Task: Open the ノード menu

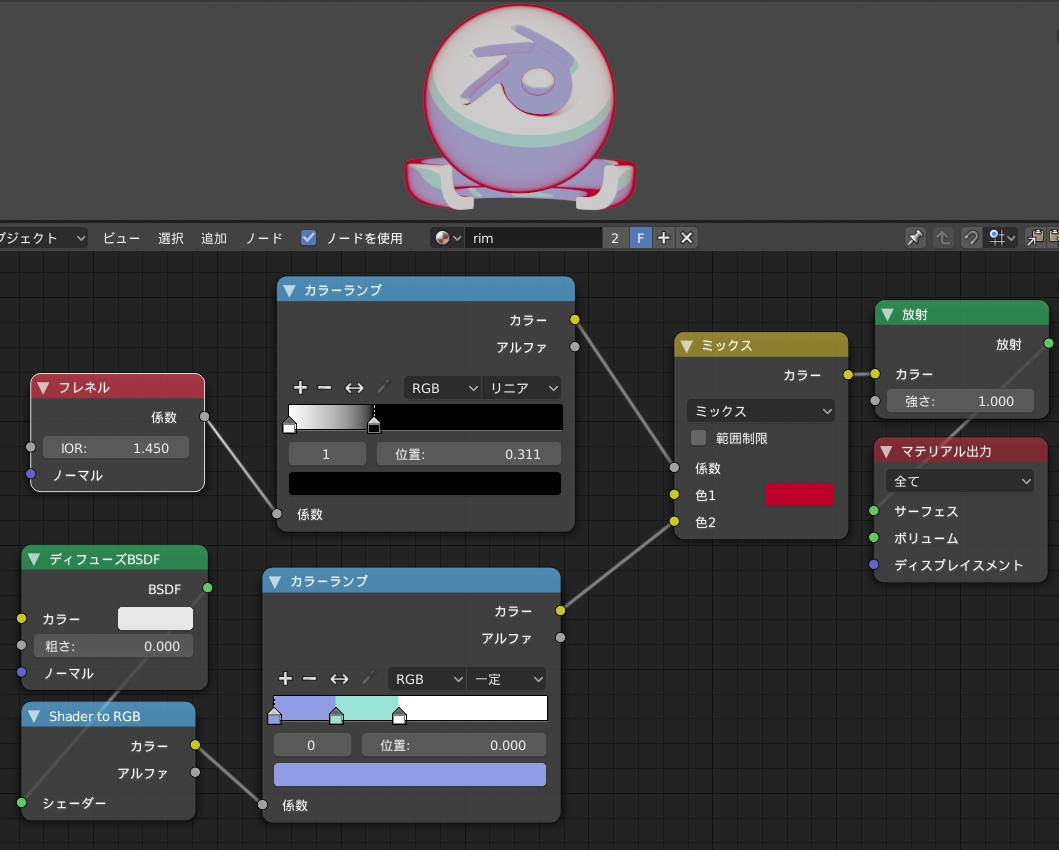Action: pos(263,238)
